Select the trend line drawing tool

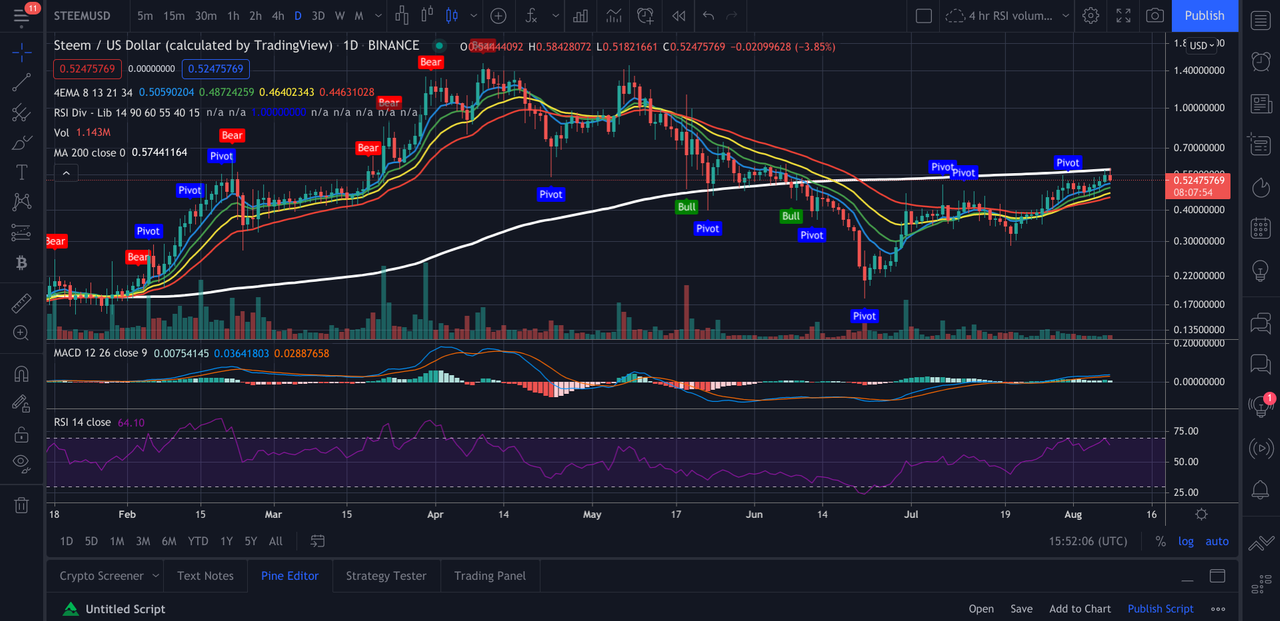(21, 83)
